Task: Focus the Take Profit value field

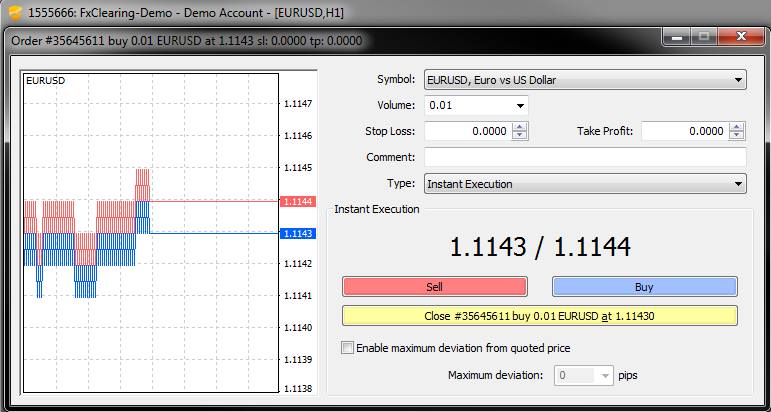Action: pos(684,131)
